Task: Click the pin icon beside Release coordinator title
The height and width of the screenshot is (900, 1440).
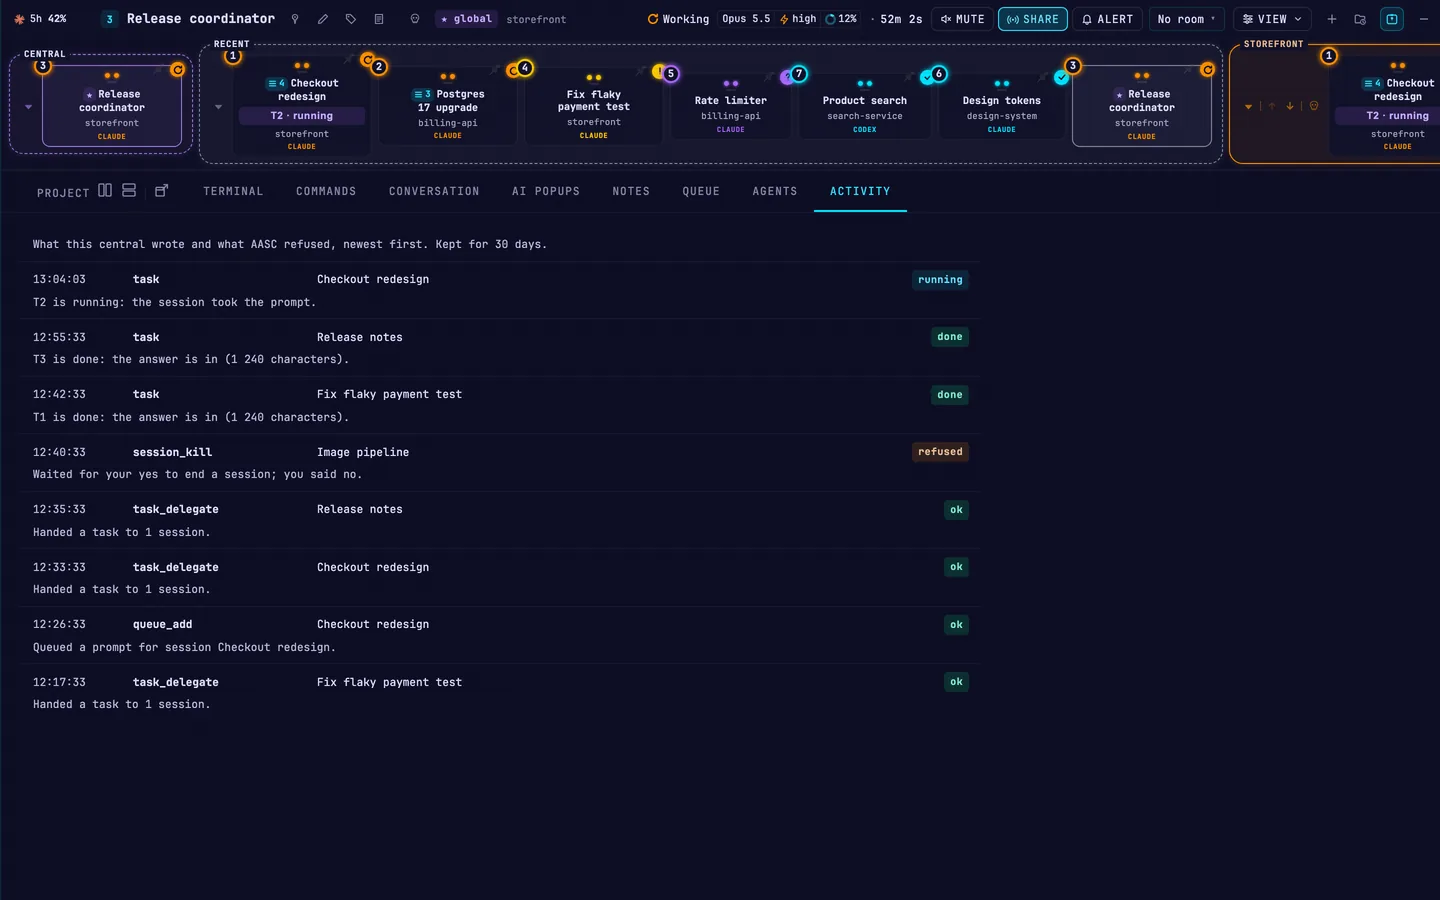Action: coord(295,19)
